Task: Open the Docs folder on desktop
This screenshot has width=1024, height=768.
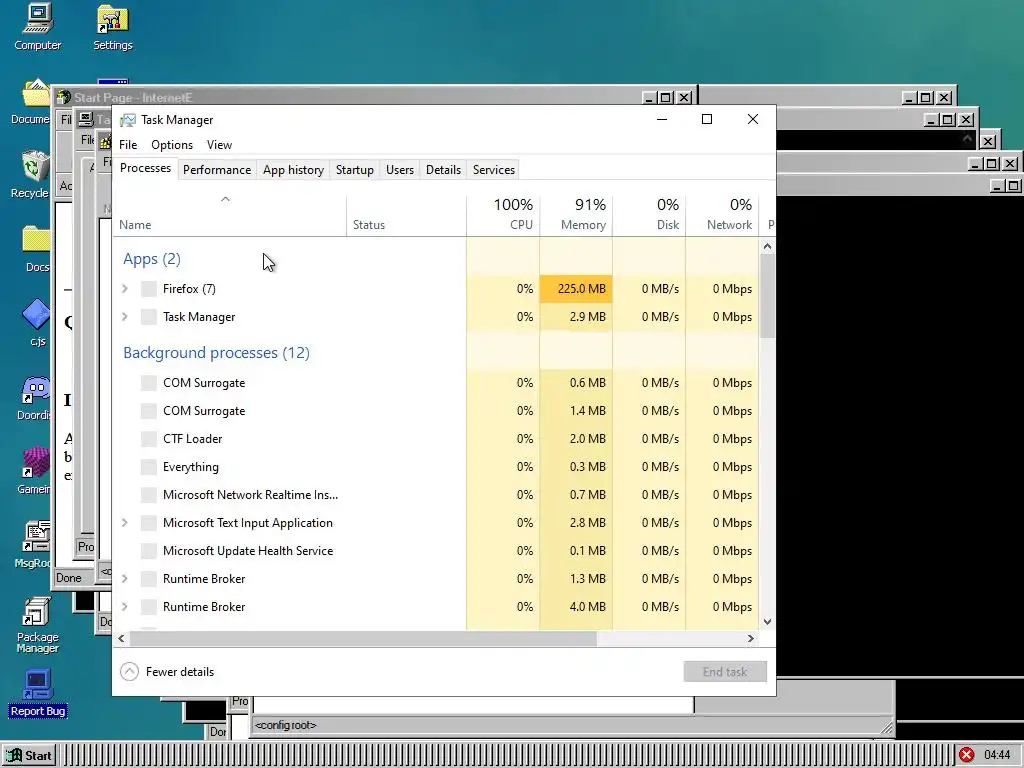Action: [36, 249]
